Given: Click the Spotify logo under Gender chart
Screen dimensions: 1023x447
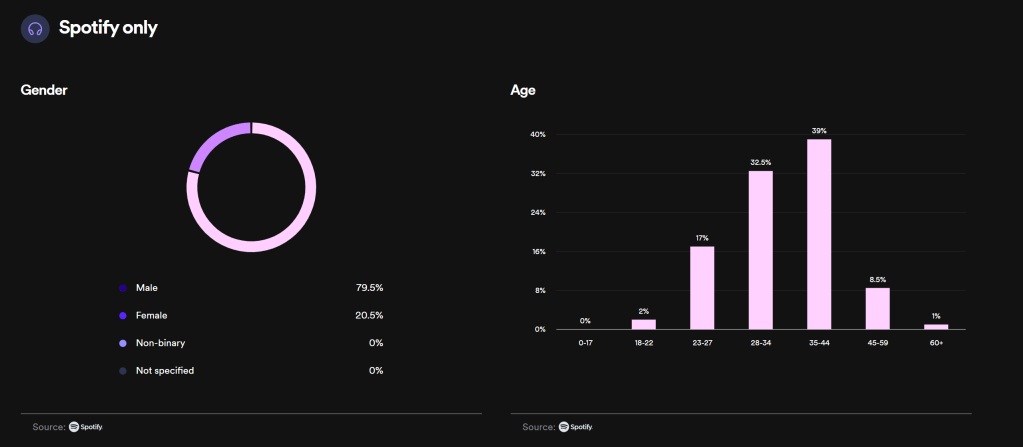Looking at the screenshot, I should (86, 427).
